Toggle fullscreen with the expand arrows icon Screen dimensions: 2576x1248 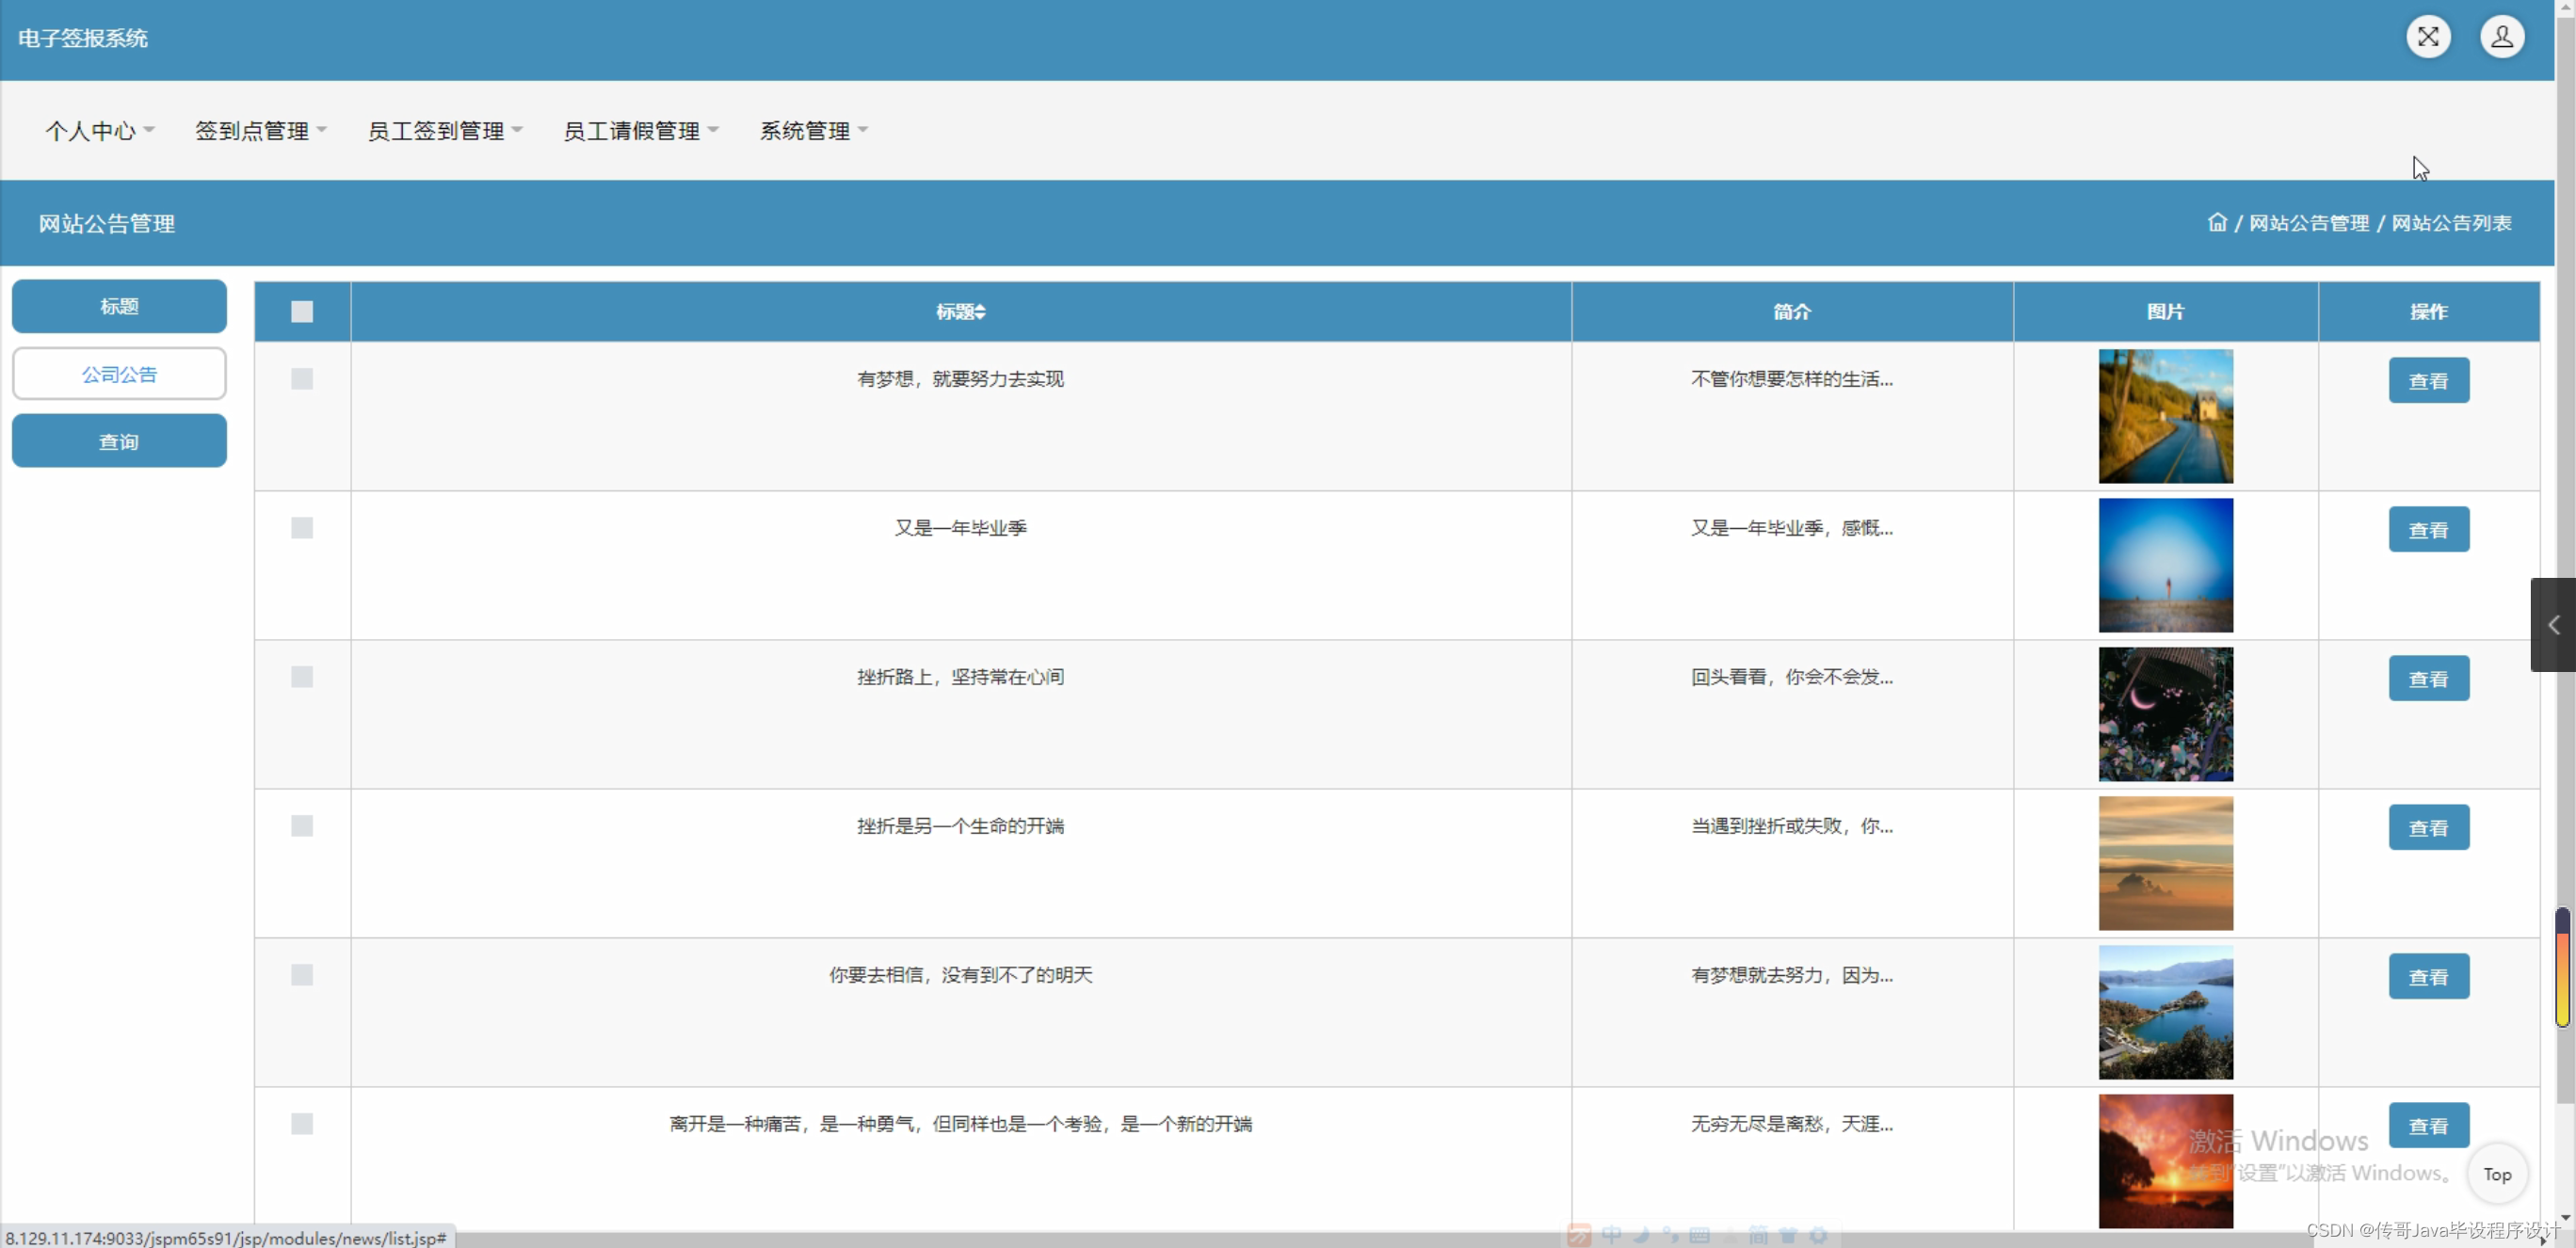point(2428,36)
